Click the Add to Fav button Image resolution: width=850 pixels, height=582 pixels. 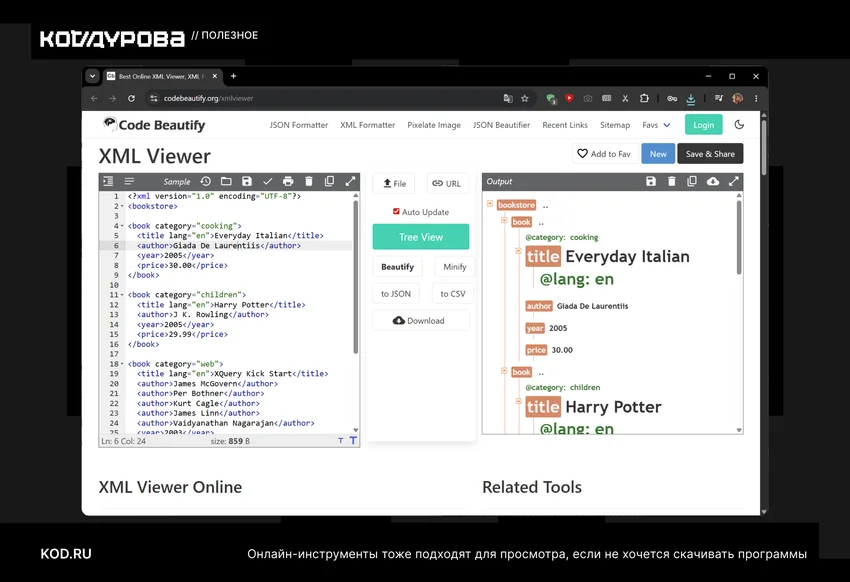coord(604,154)
